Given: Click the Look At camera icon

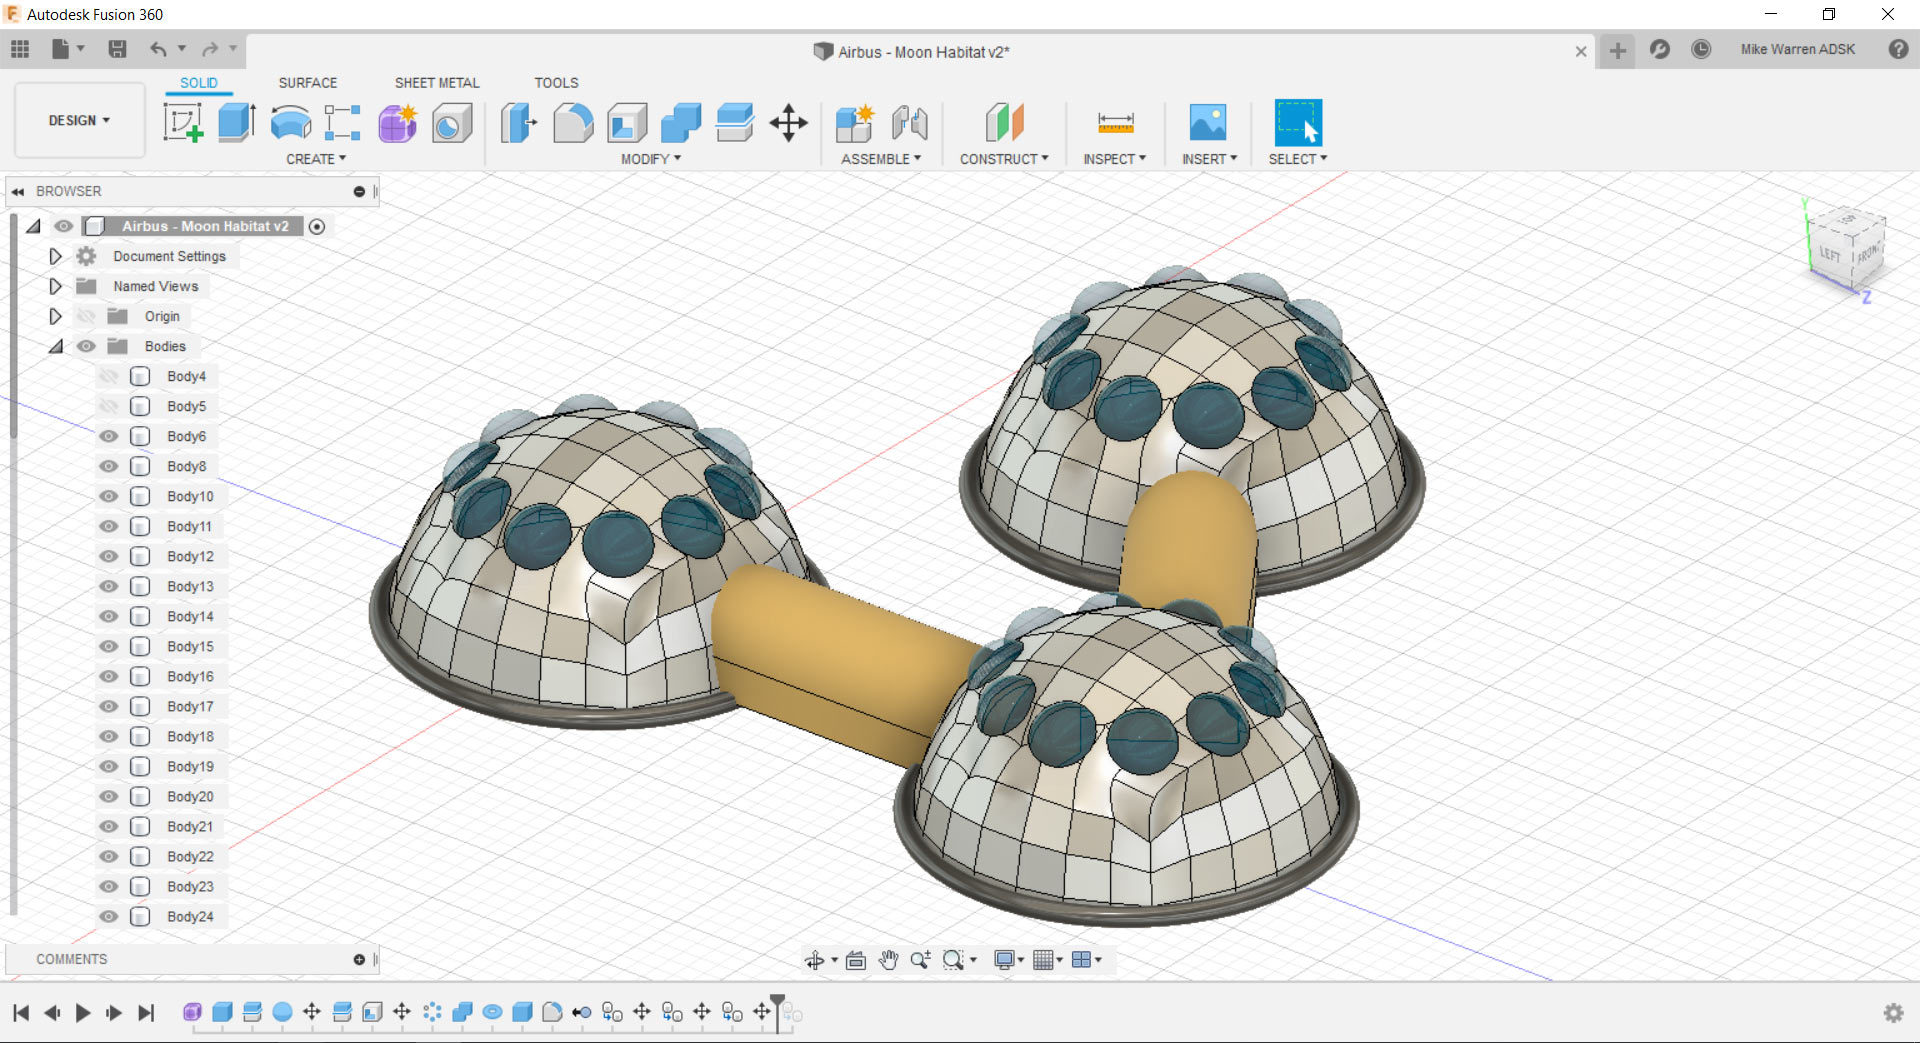Looking at the screenshot, I should (x=856, y=960).
